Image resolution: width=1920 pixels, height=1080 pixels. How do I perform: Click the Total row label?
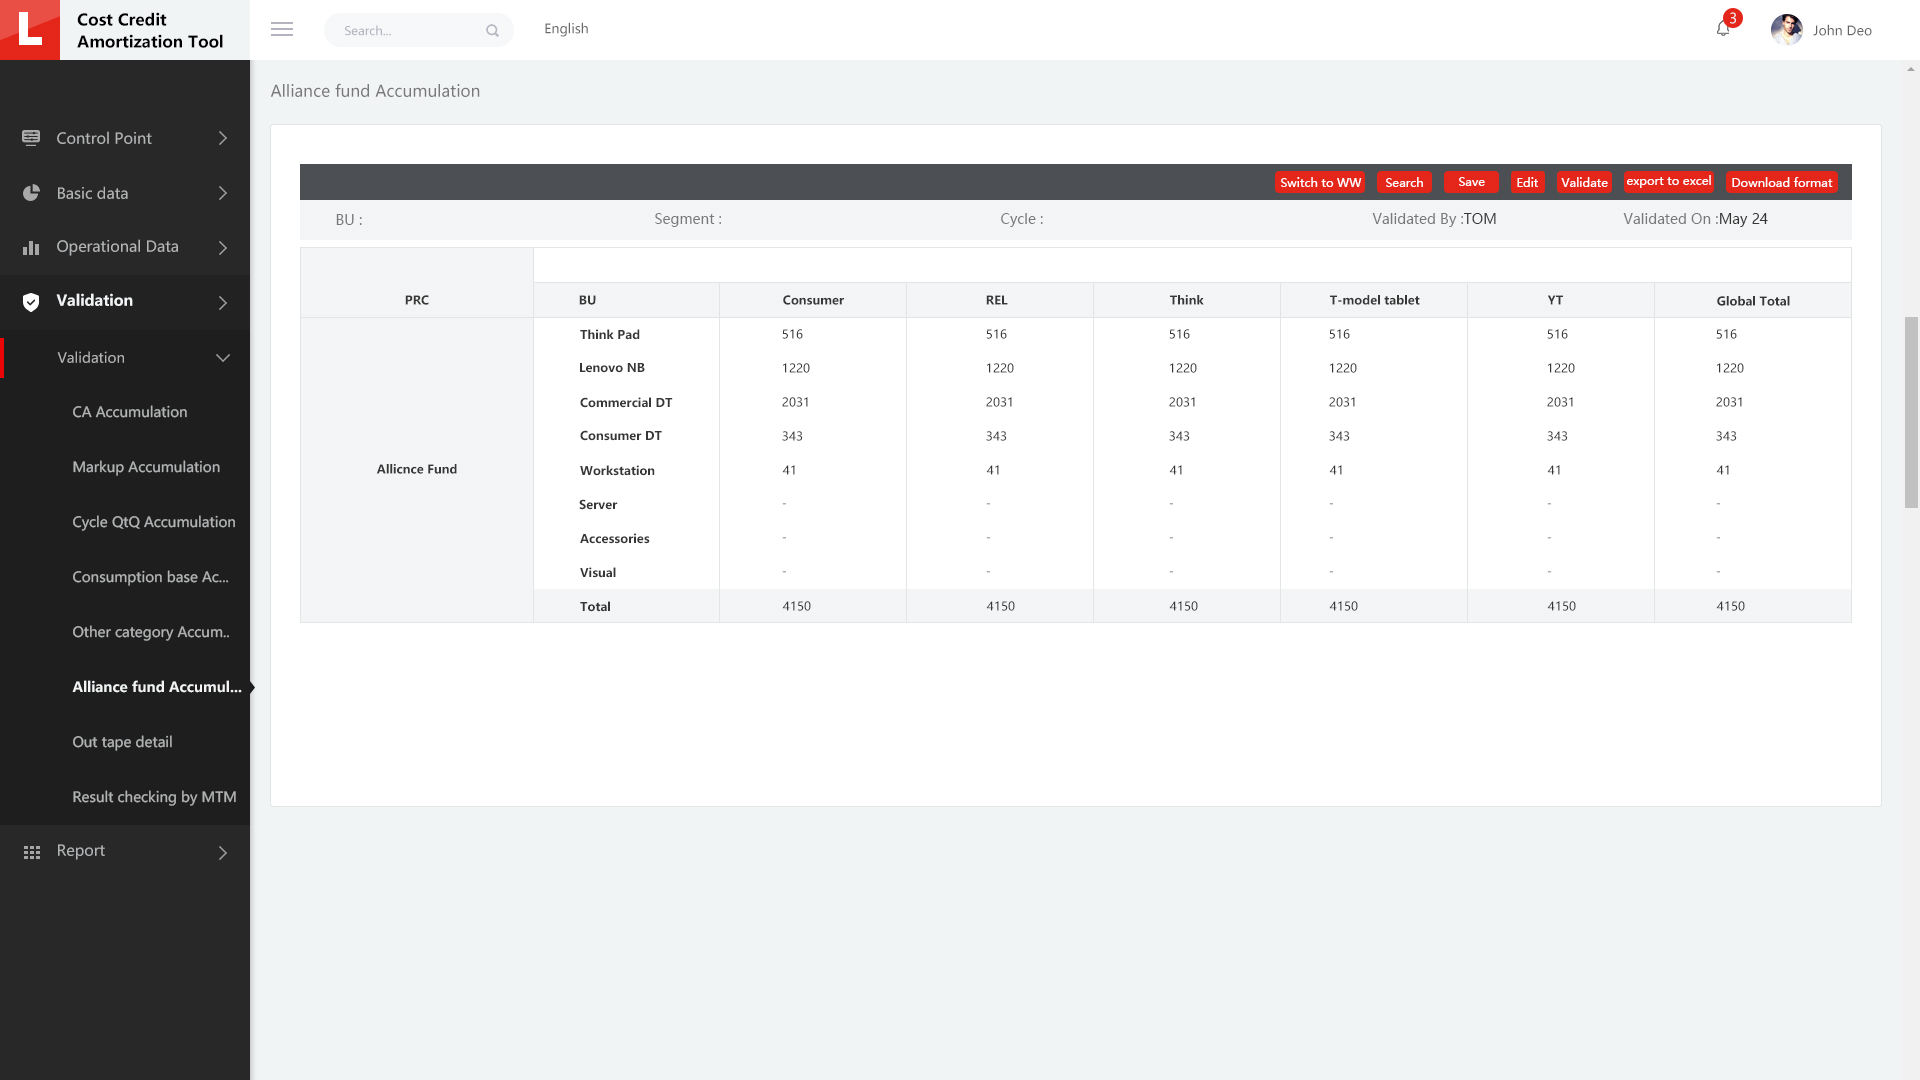click(595, 606)
